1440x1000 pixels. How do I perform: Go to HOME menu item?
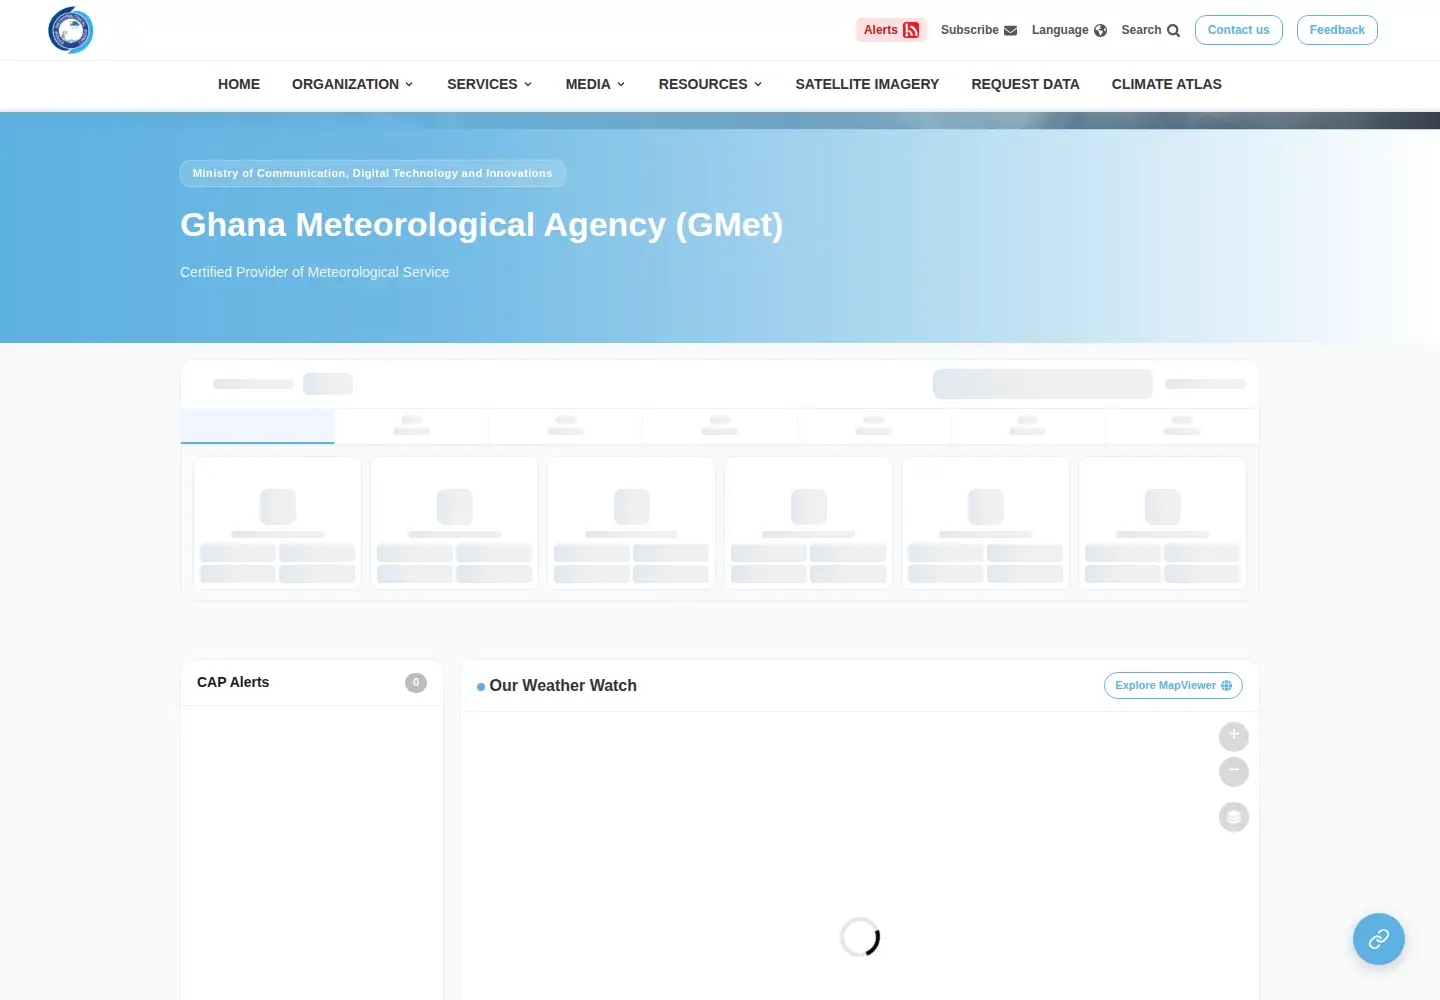point(239,84)
